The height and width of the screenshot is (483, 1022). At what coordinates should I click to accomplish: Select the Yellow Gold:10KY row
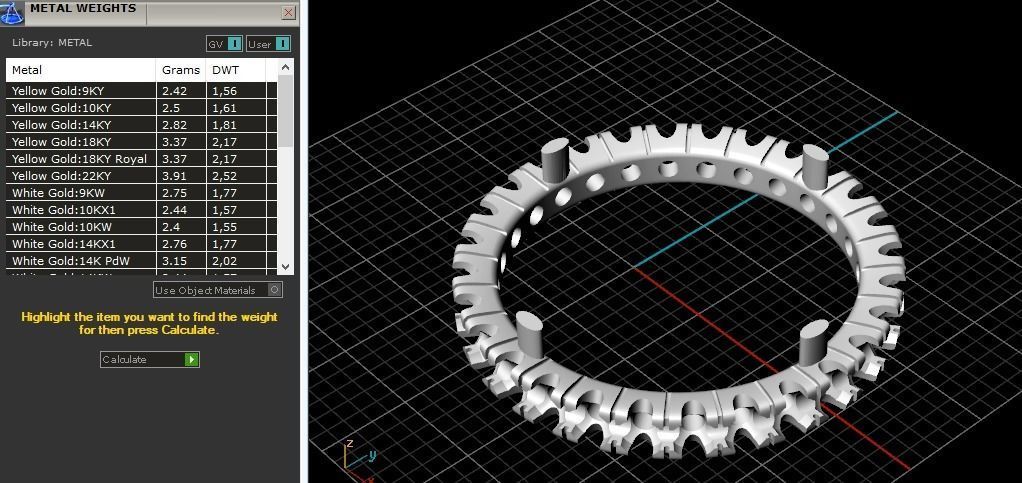pos(141,108)
